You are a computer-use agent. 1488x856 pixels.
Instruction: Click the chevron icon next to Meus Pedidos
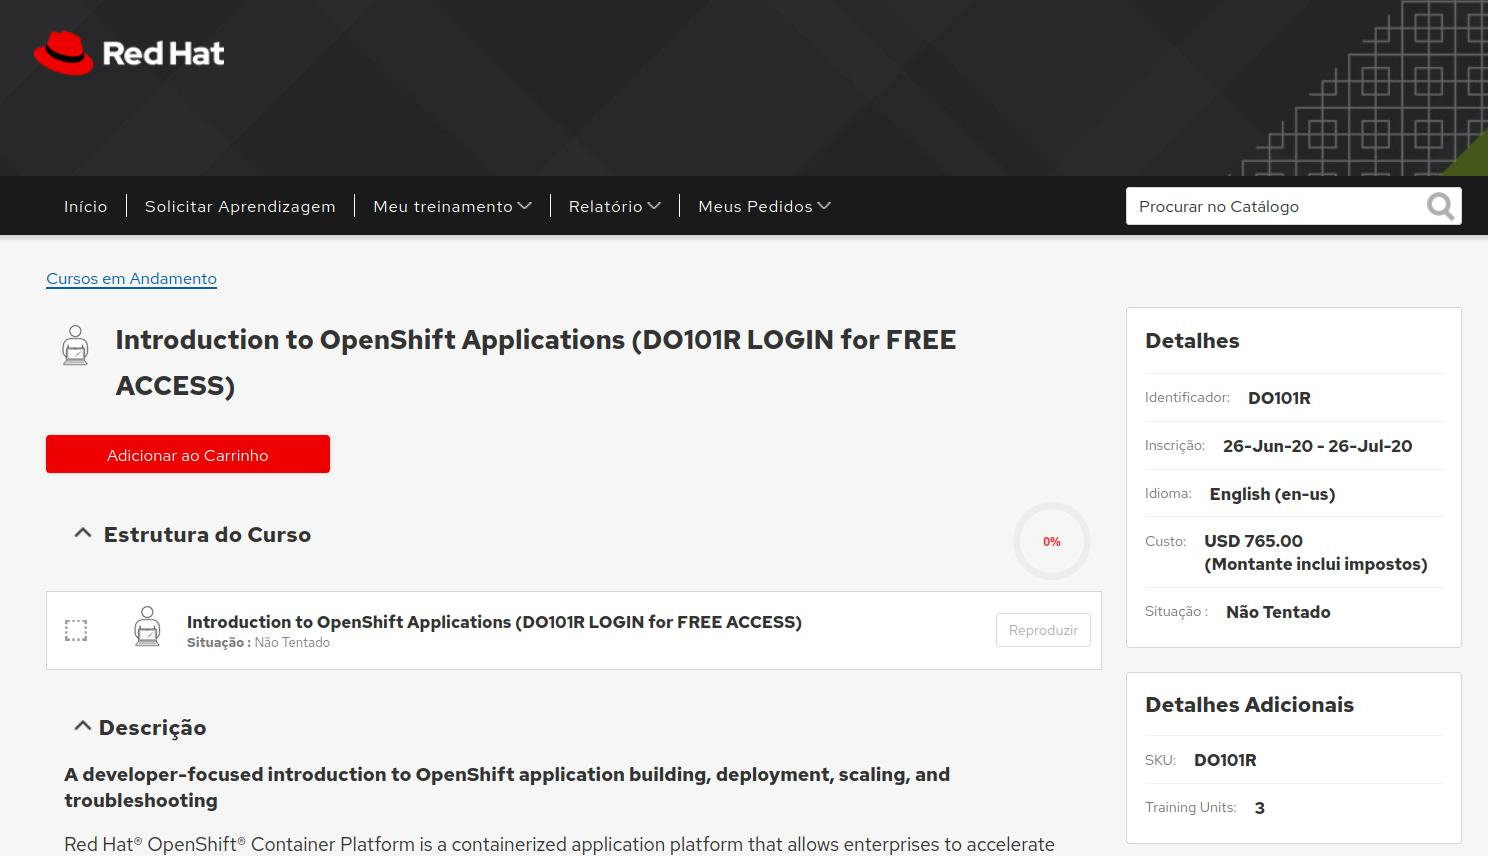(x=824, y=206)
